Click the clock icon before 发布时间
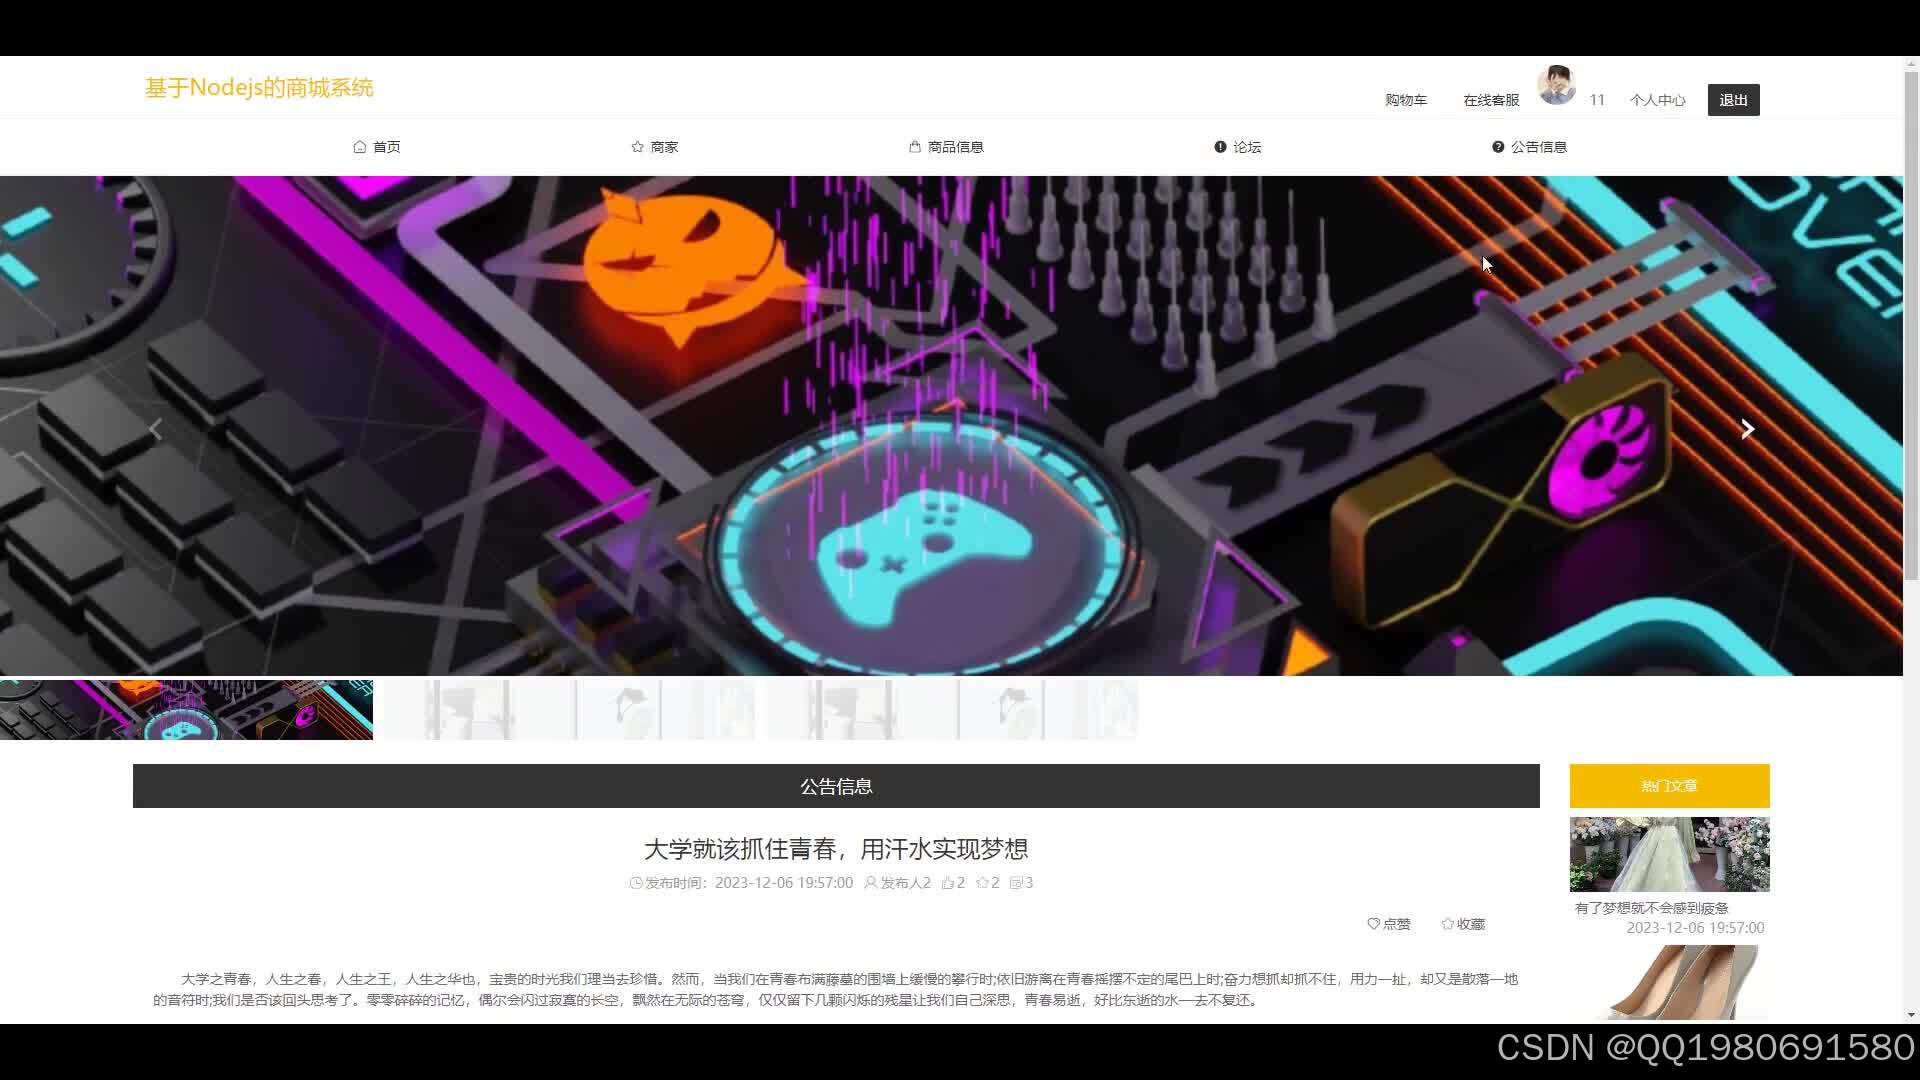The width and height of the screenshot is (1920, 1080). (x=636, y=883)
